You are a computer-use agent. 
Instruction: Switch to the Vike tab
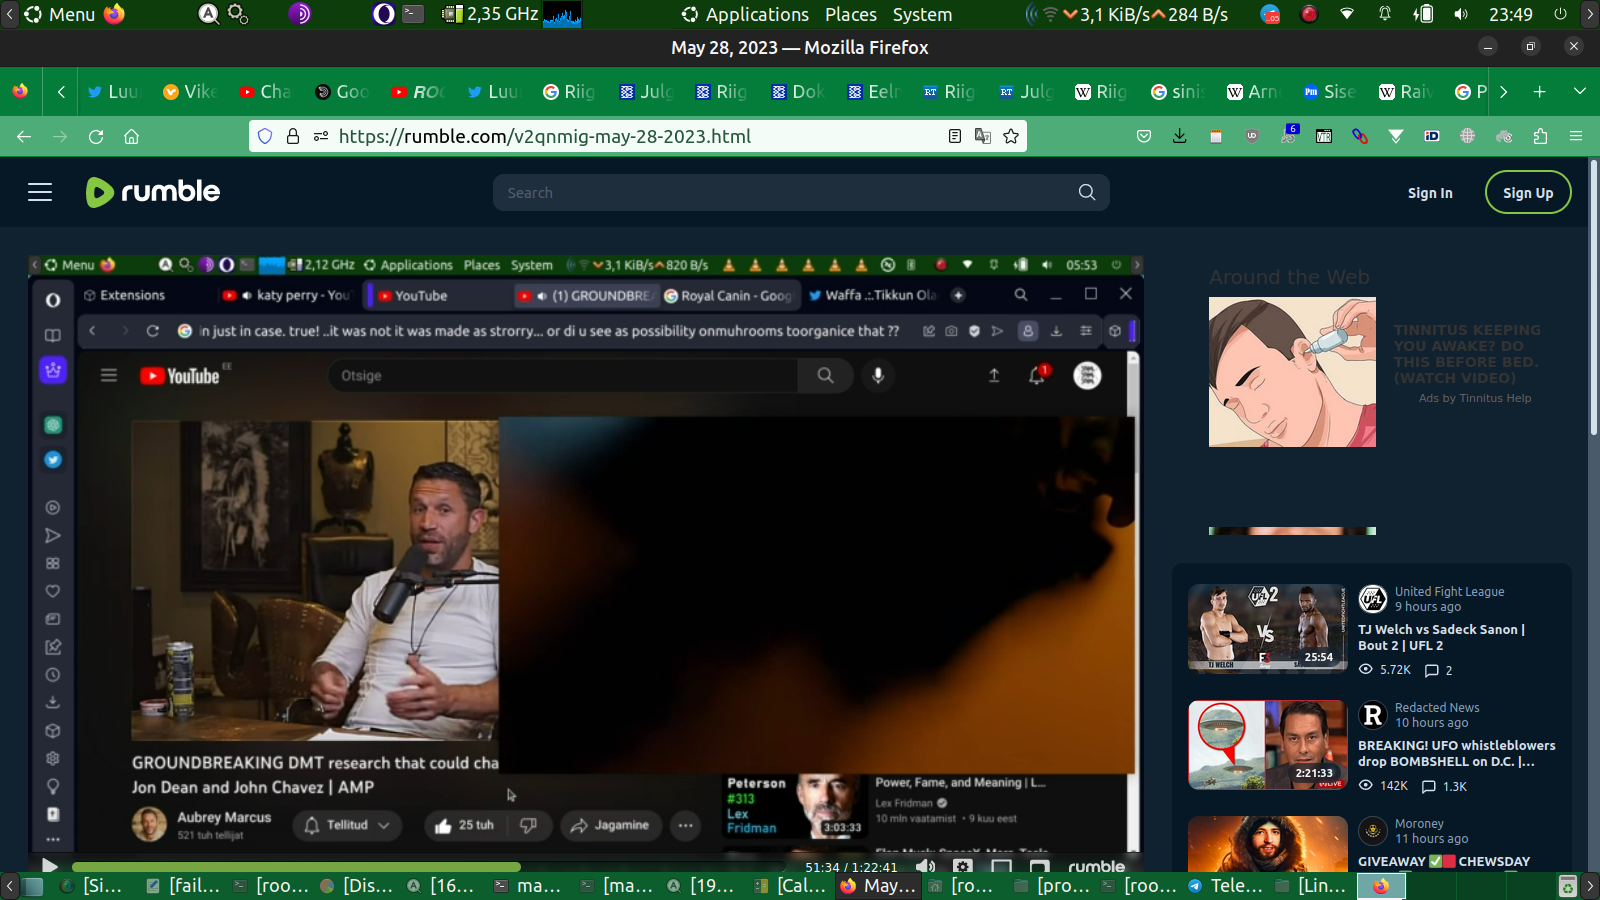(190, 92)
